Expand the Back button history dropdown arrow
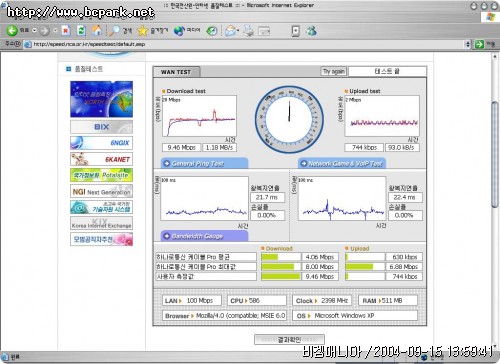 coord(34,31)
